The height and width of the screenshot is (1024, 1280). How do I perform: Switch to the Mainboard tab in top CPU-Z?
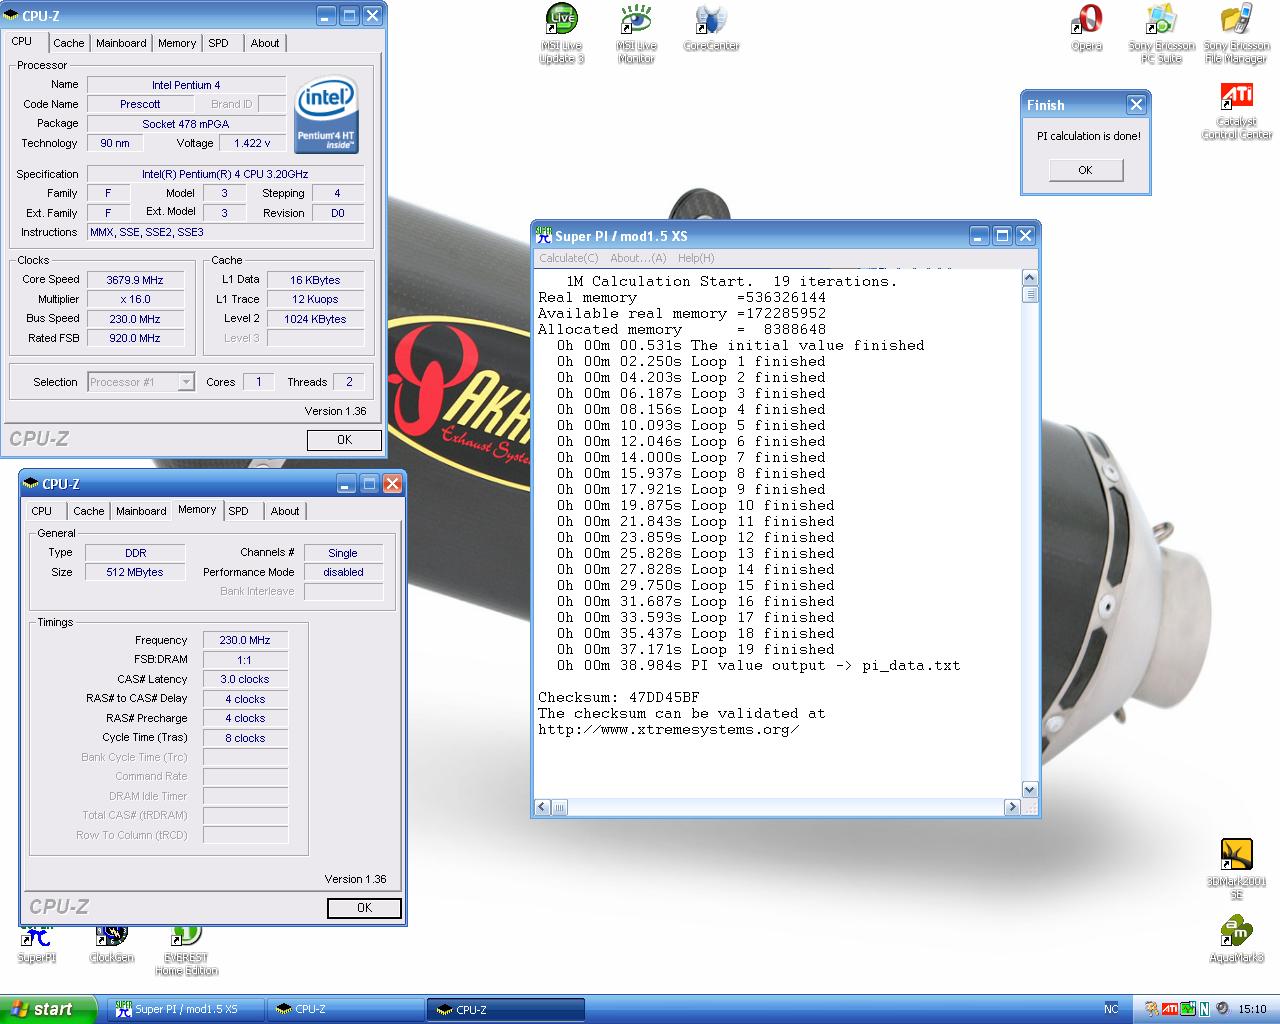click(121, 43)
